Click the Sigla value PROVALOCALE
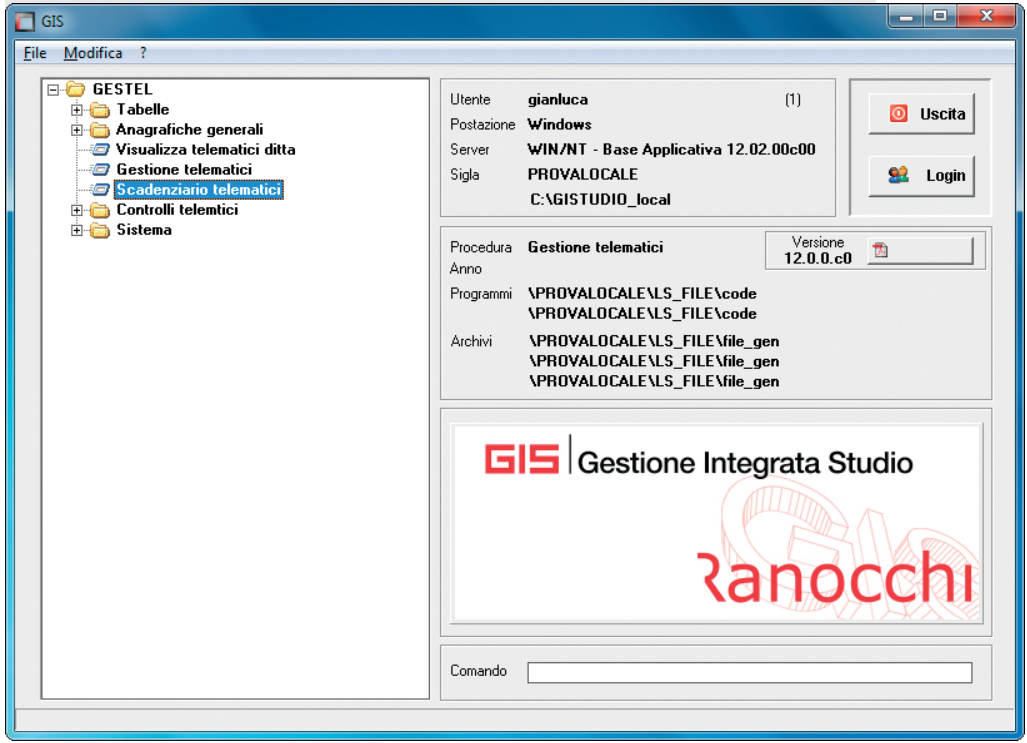 [x=583, y=174]
